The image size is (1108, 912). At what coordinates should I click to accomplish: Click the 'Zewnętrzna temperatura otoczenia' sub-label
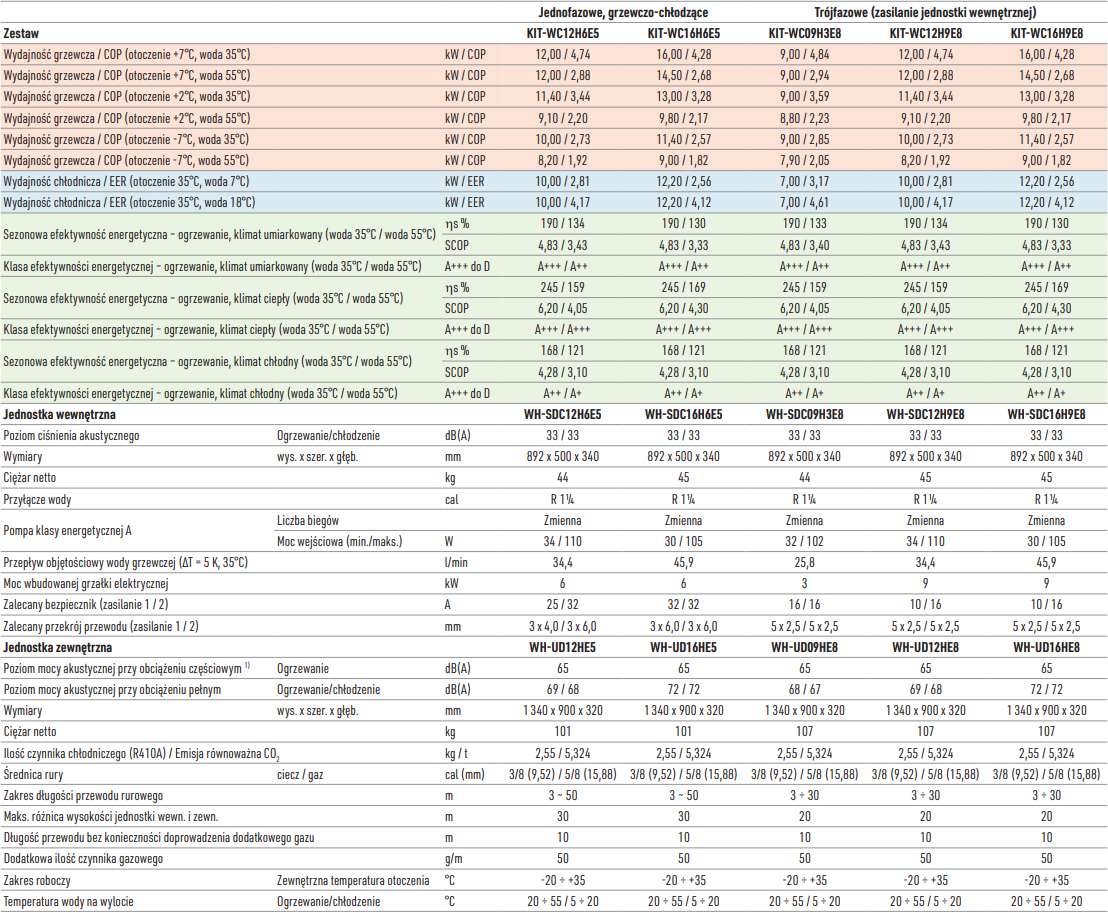tap(353, 881)
